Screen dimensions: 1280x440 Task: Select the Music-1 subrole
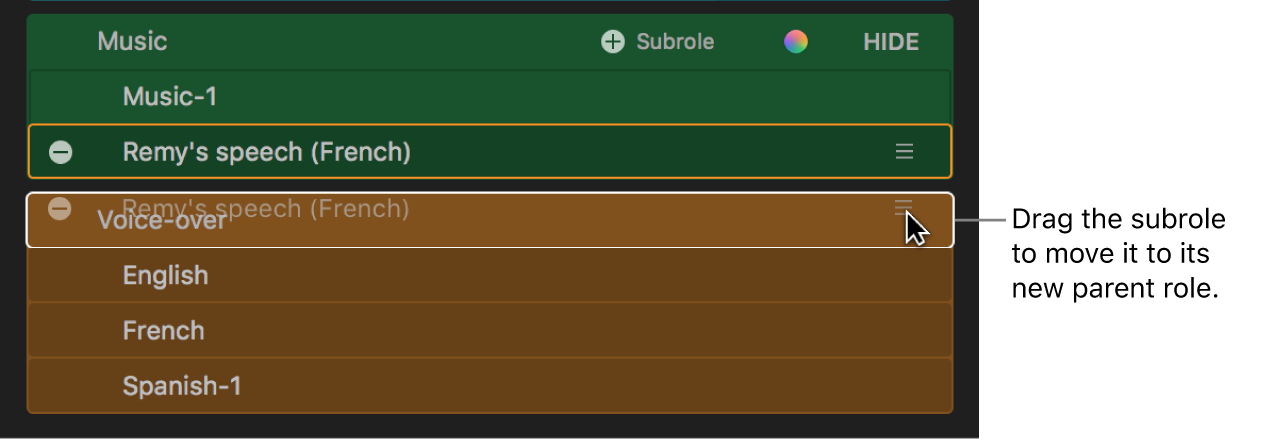[x=170, y=97]
